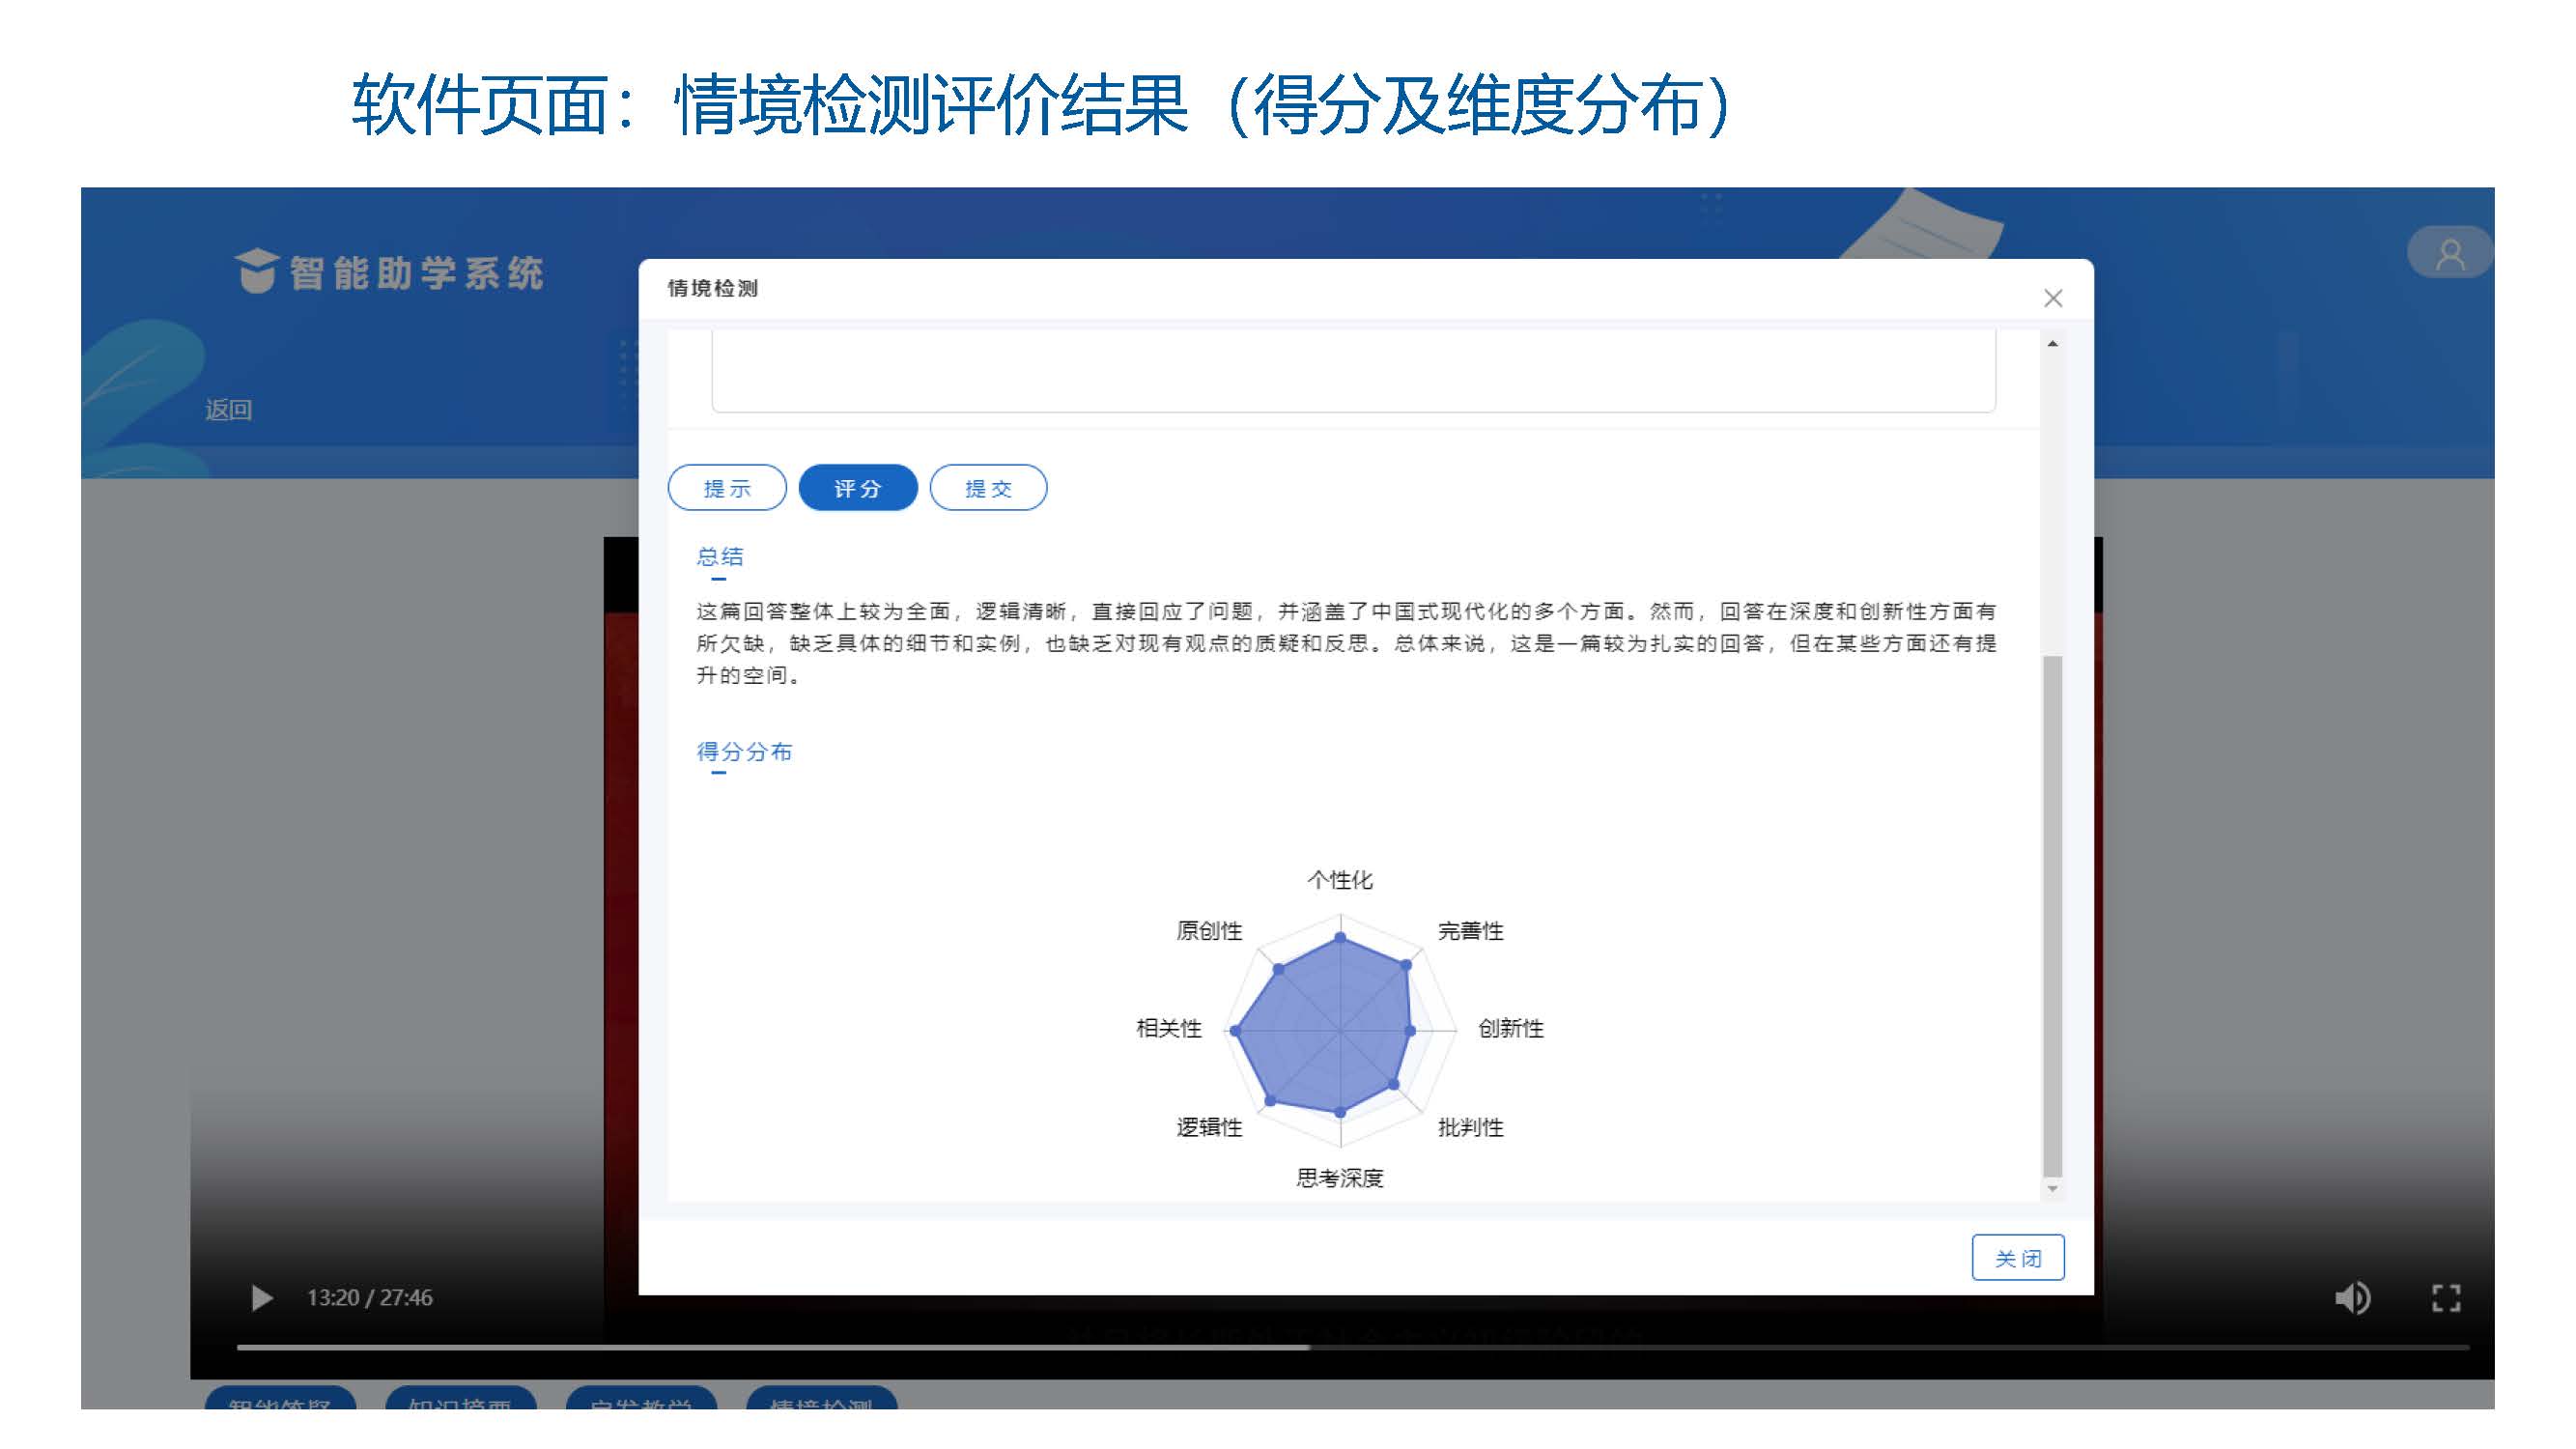Image resolution: width=2576 pixels, height=1449 pixels.
Task: Click the dialog scrollbar down arrow
Action: 2052,1188
